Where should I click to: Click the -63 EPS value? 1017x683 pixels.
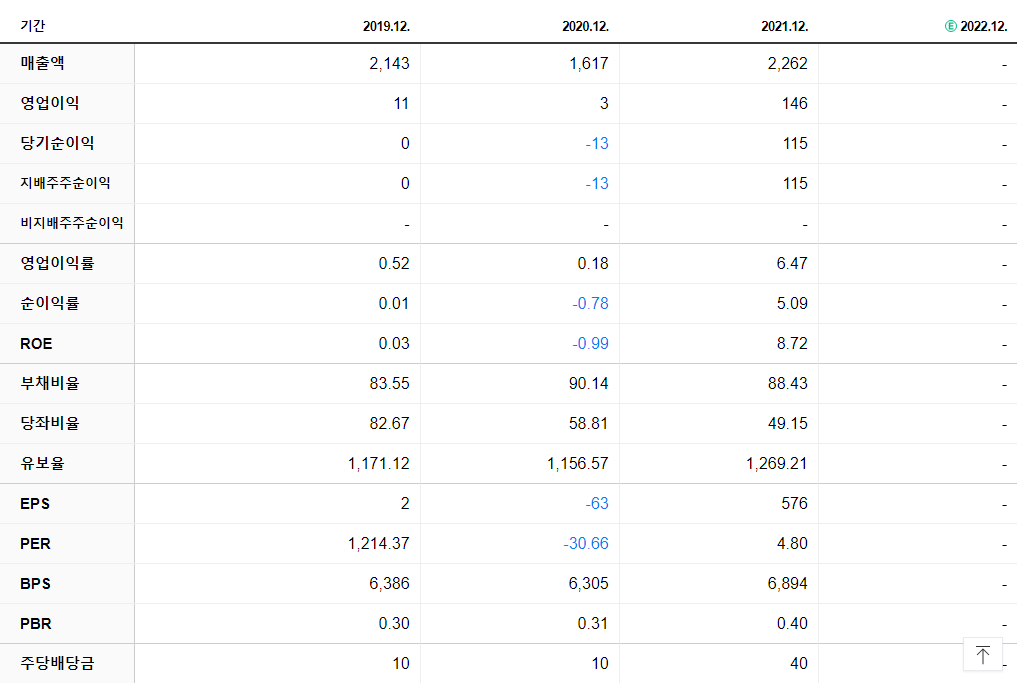point(597,504)
